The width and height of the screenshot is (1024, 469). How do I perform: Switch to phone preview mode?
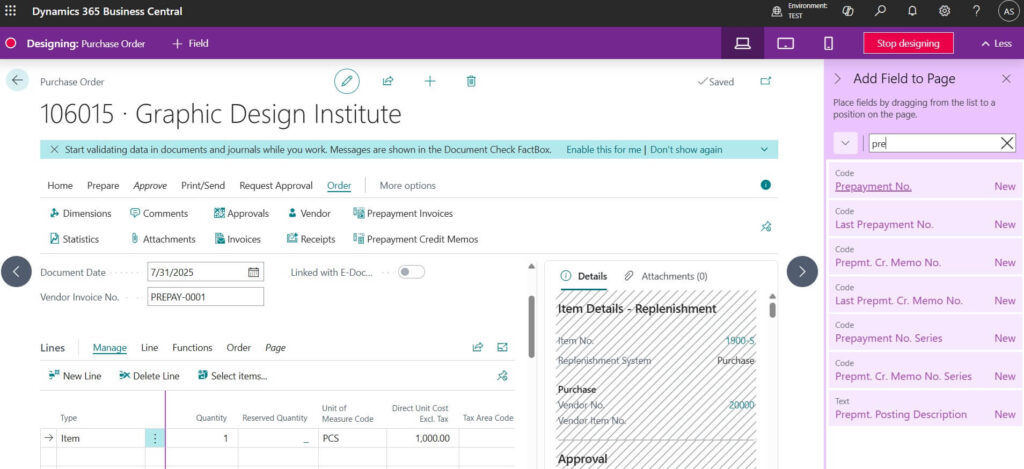pyautogui.click(x=828, y=44)
